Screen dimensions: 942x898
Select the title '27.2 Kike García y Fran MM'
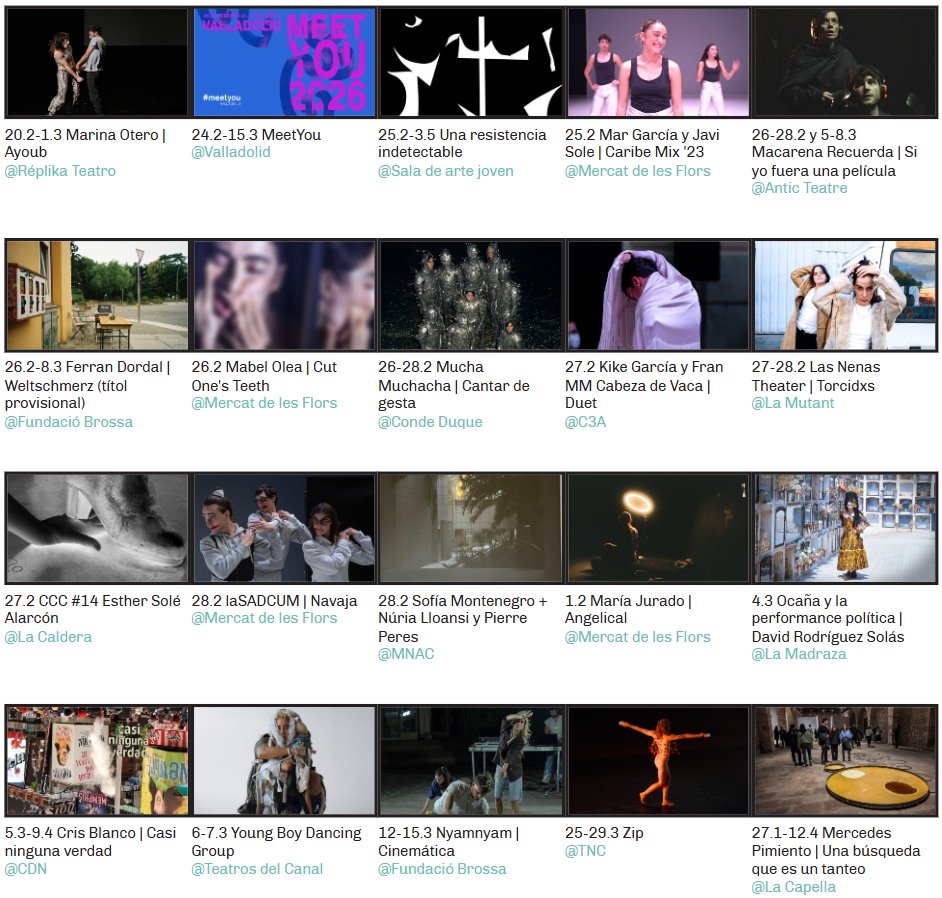(644, 385)
